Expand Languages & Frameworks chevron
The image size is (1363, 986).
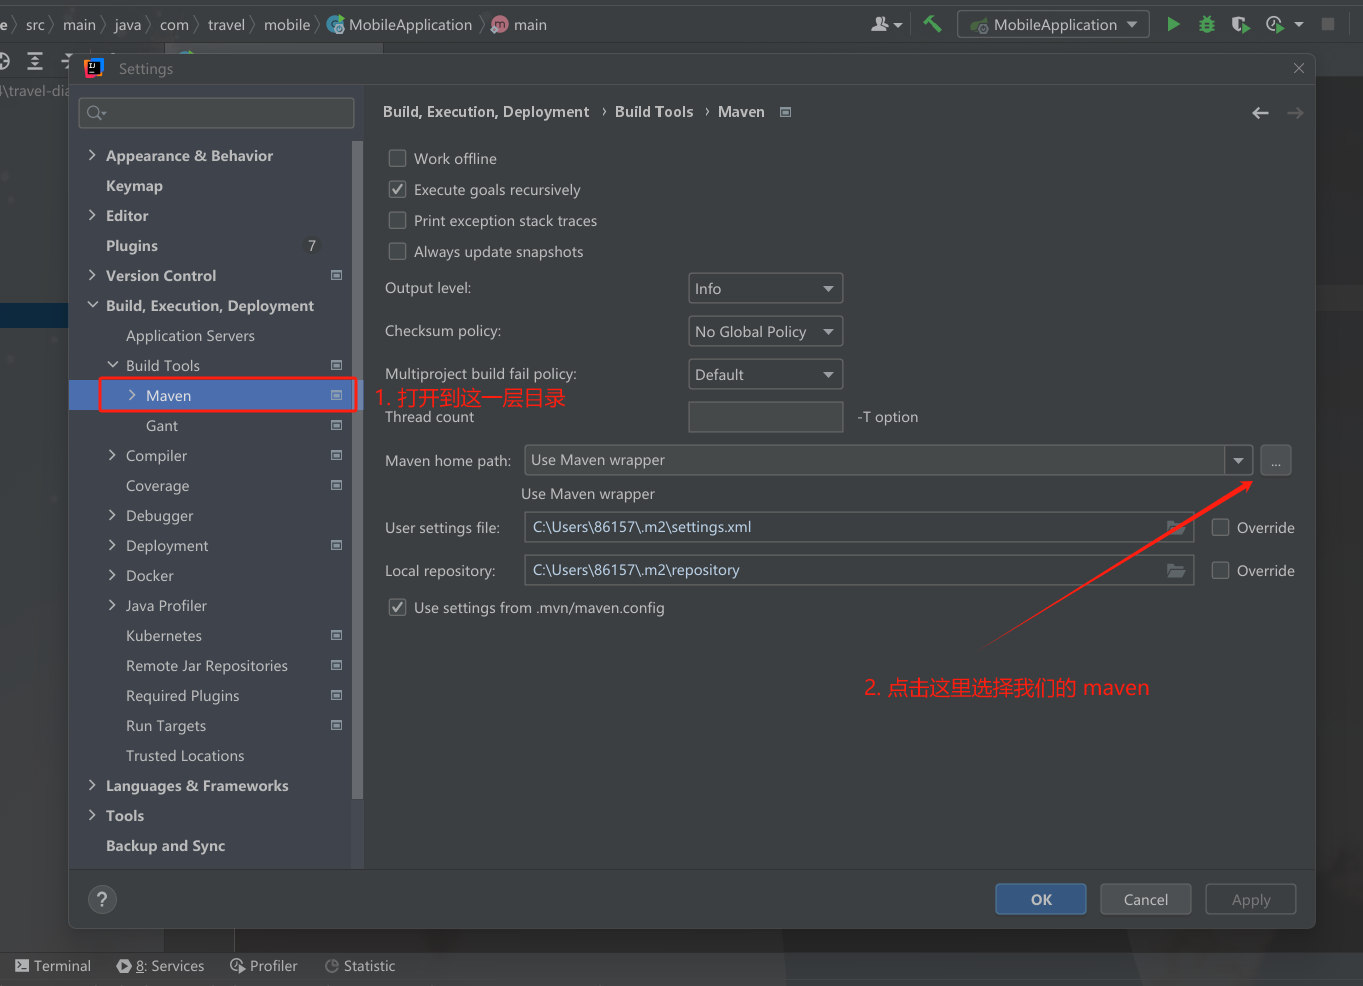92,785
